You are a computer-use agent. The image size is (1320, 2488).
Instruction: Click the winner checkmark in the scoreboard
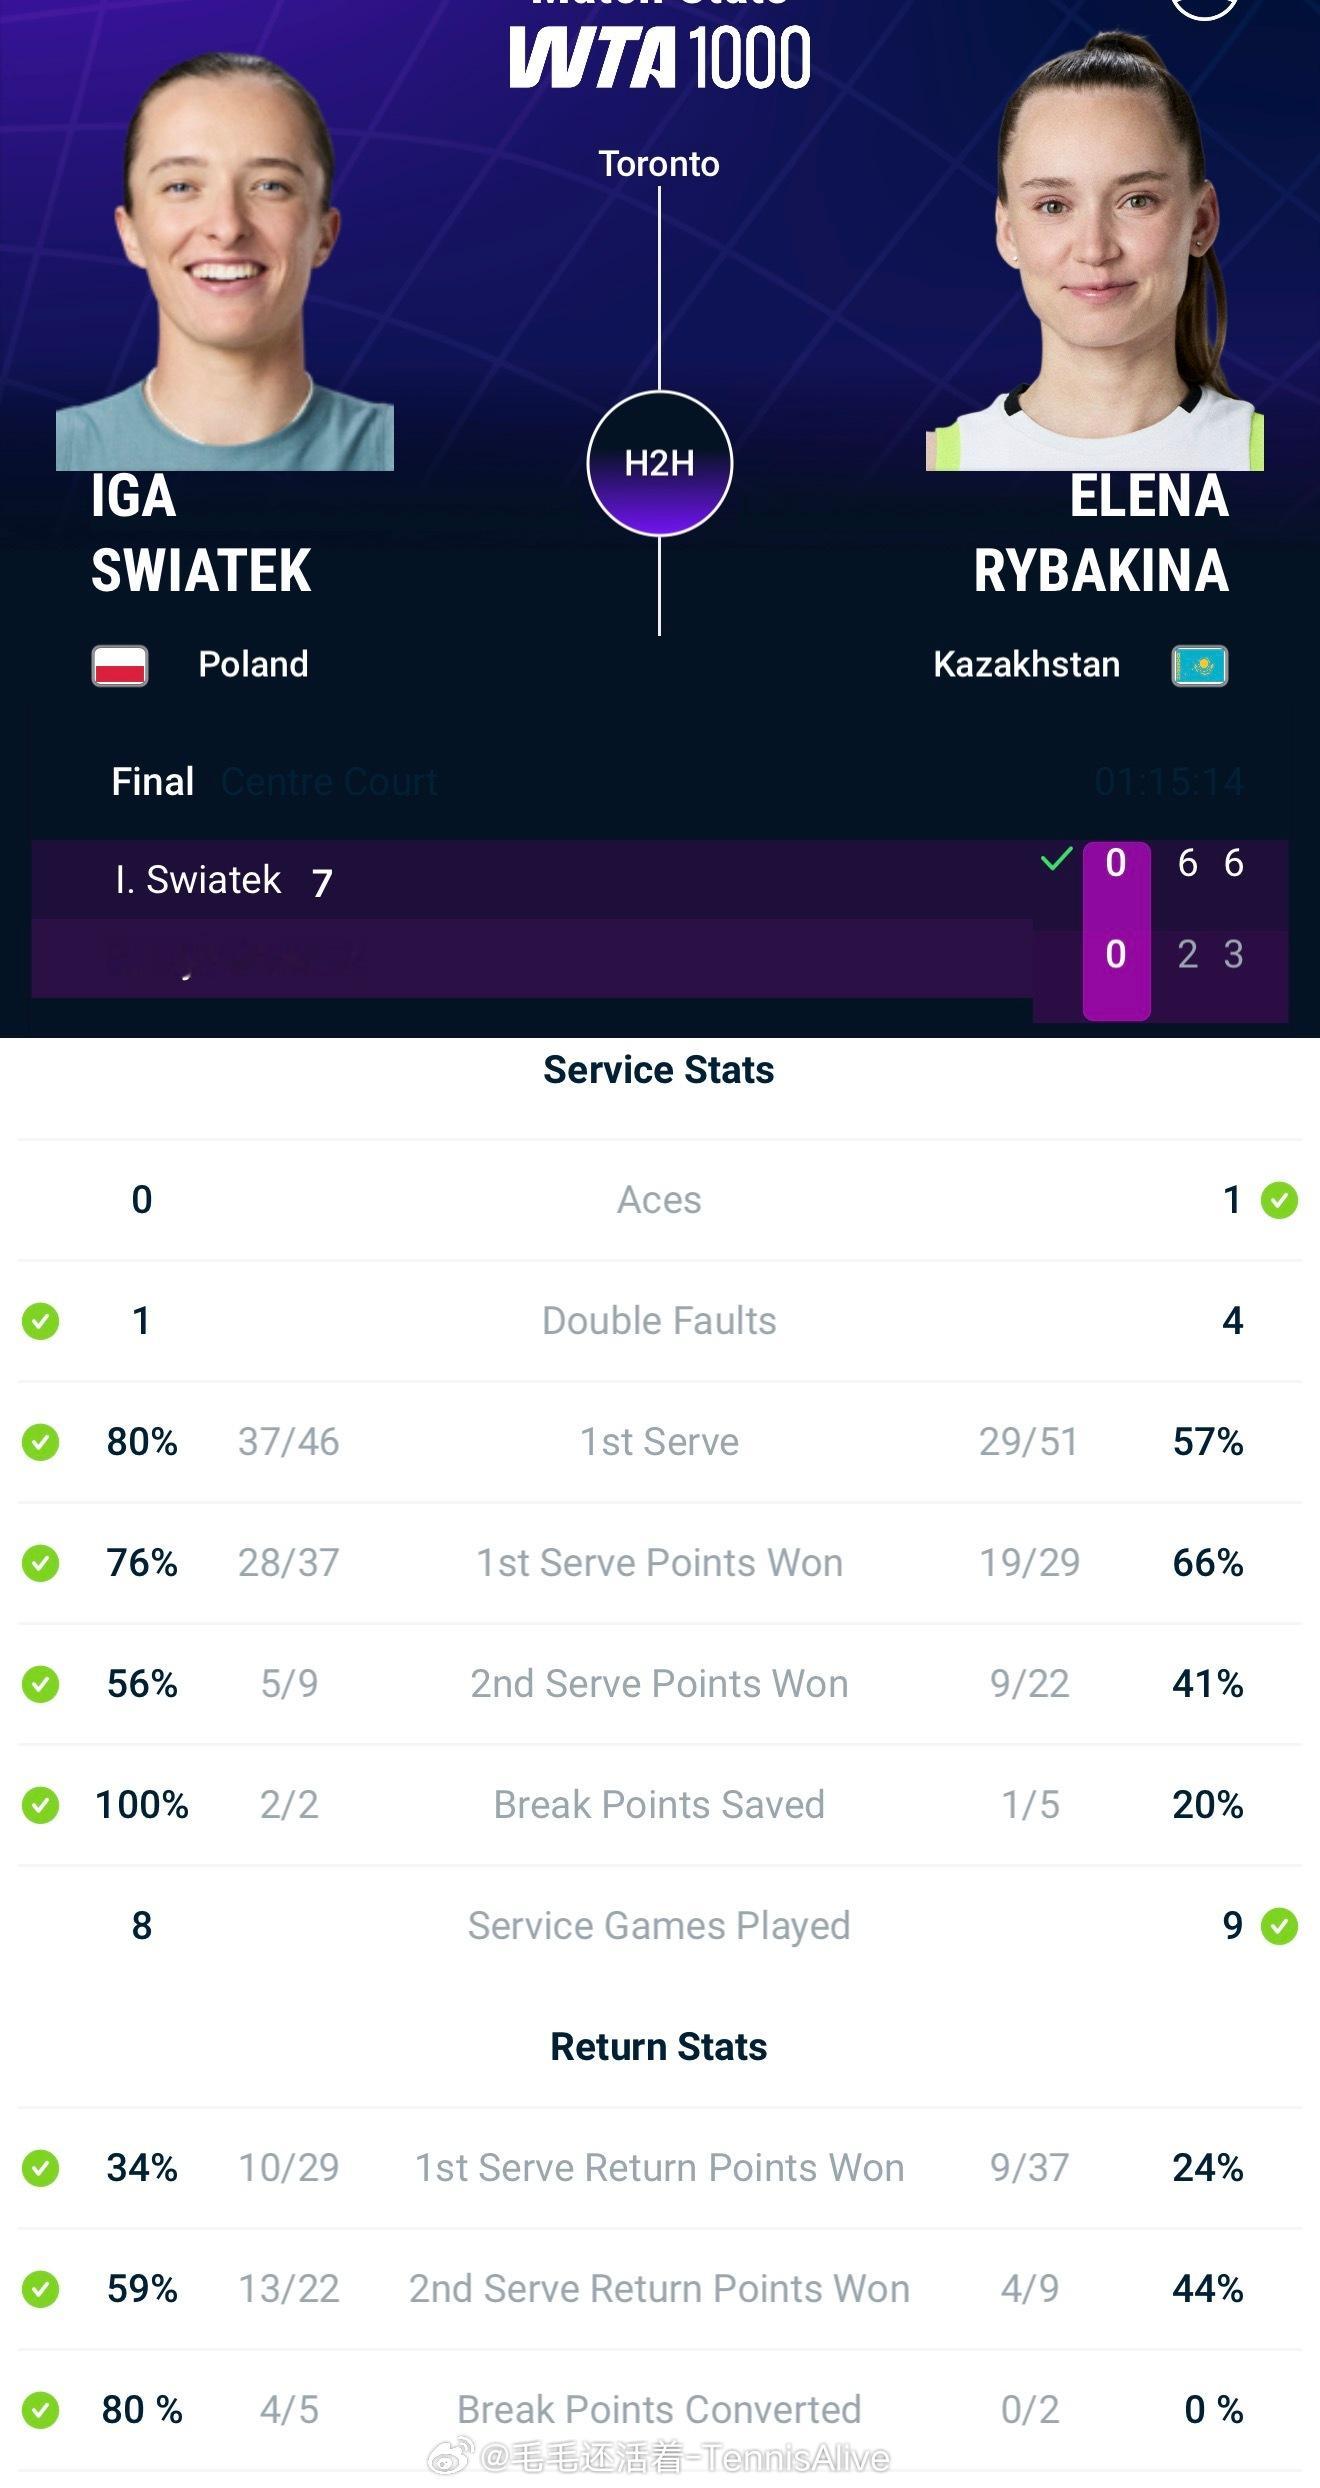point(1056,859)
